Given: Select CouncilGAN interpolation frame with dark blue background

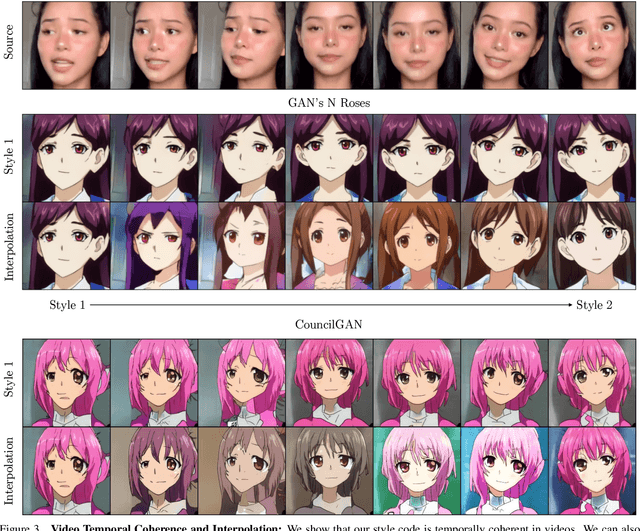Looking at the screenshot, I should (592, 471).
